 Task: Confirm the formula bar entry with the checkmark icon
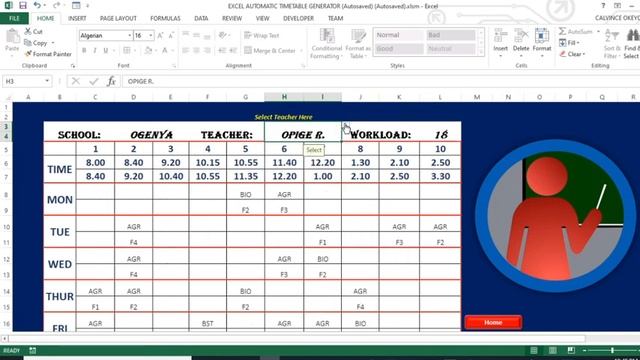click(x=93, y=81)
